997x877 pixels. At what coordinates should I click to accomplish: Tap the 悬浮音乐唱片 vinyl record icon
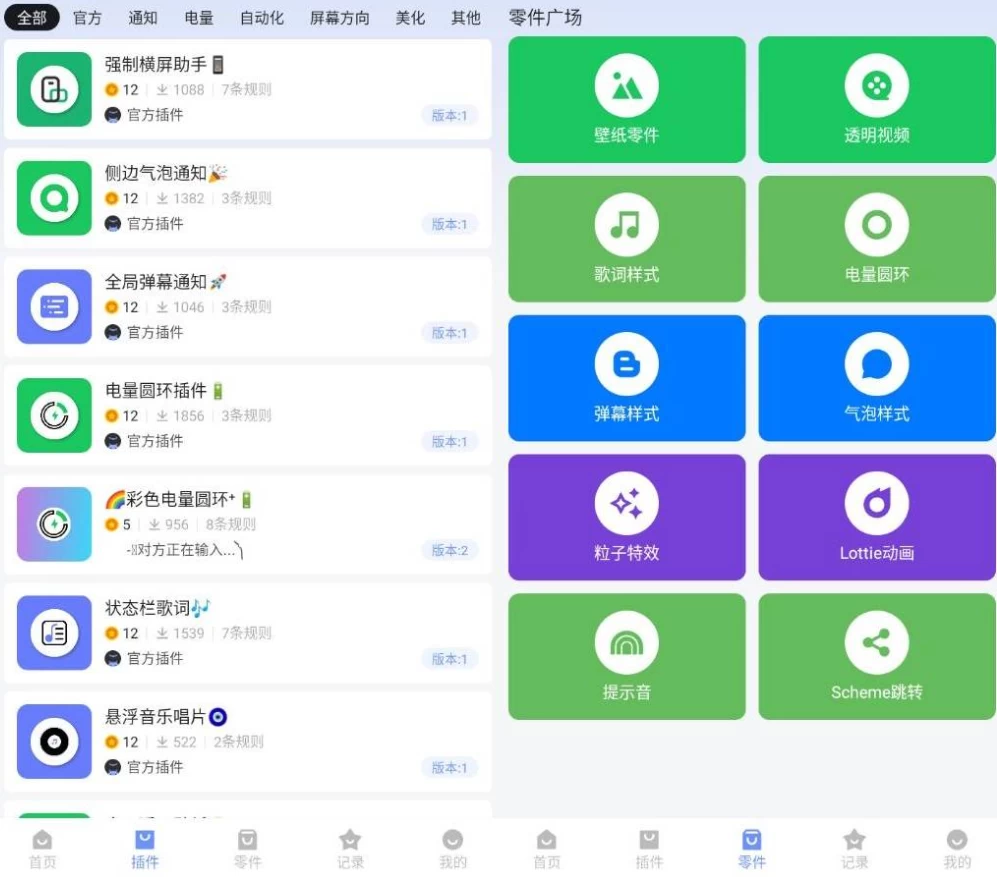click(54, 741)
